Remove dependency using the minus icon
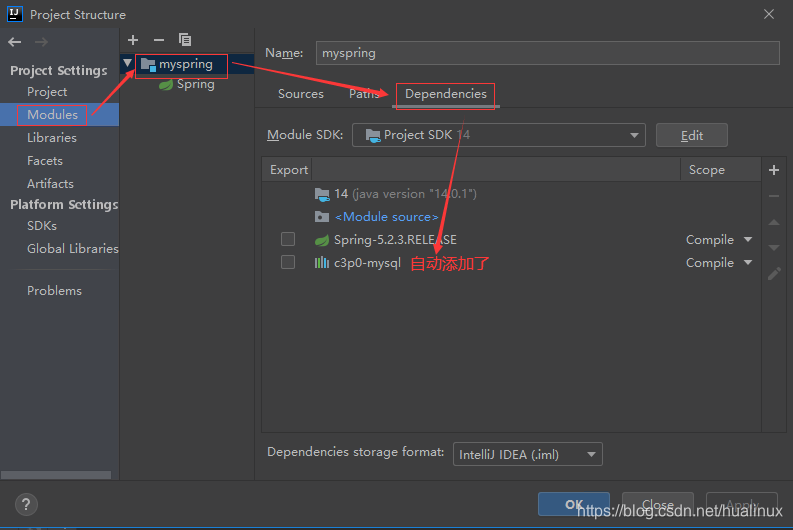 click(774, 196)
